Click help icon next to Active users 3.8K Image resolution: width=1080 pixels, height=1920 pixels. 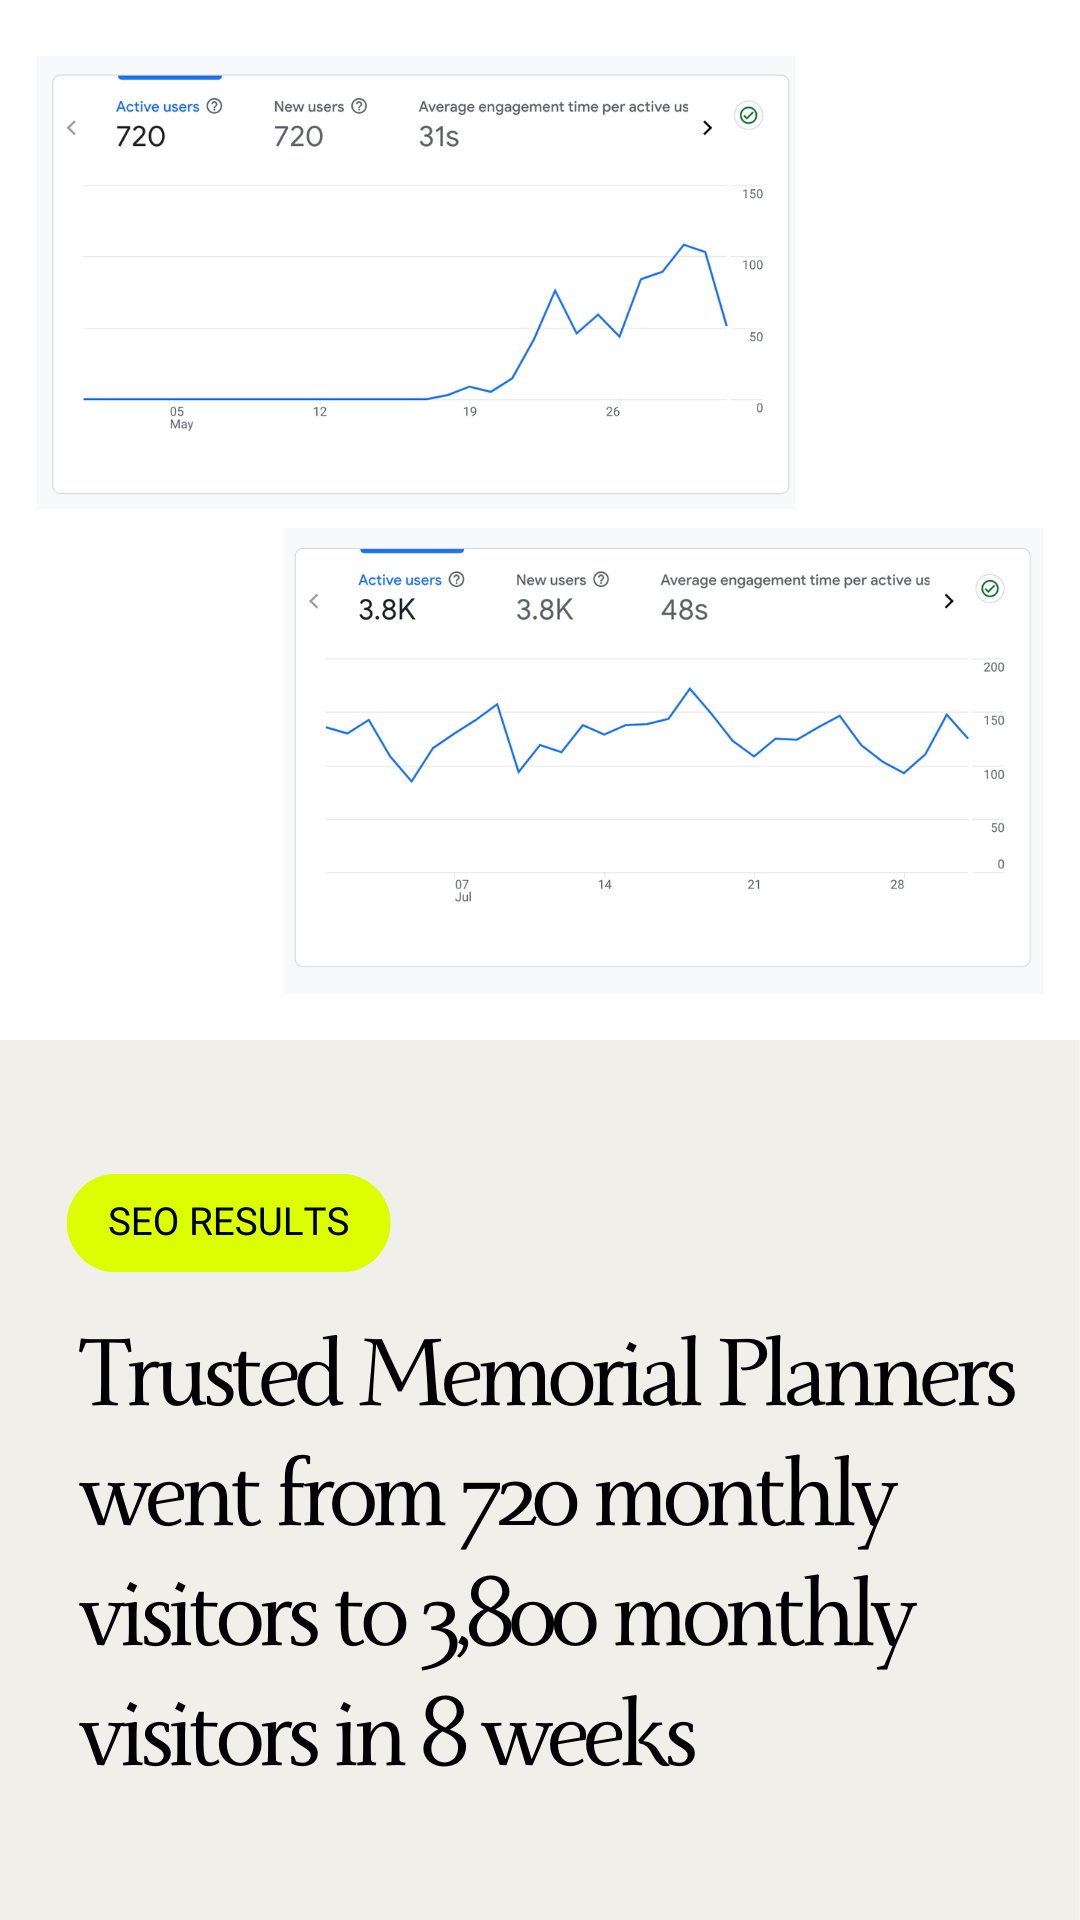pos(457,579)
